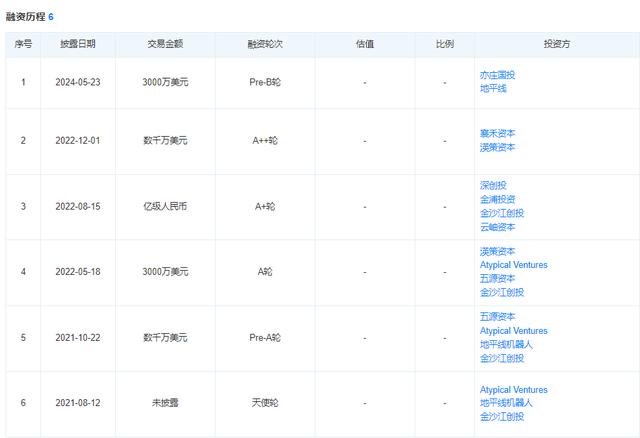The width and height of the screenshot is (640, 438).
Task: Open 襄禾资本 investor link
Action: pyautogui.click(x=497, y=133)
